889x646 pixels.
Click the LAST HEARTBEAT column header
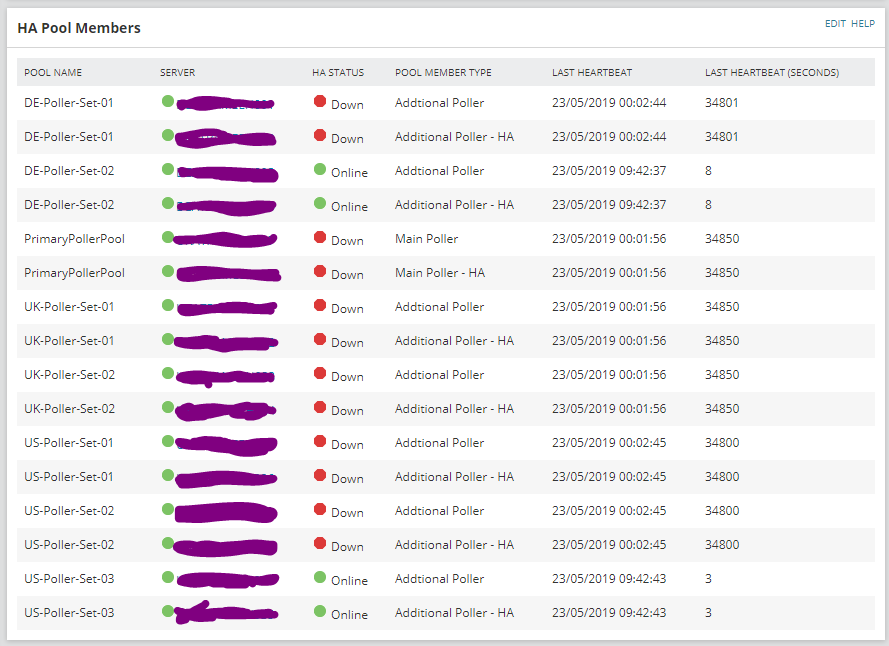[x=592, y=73]
